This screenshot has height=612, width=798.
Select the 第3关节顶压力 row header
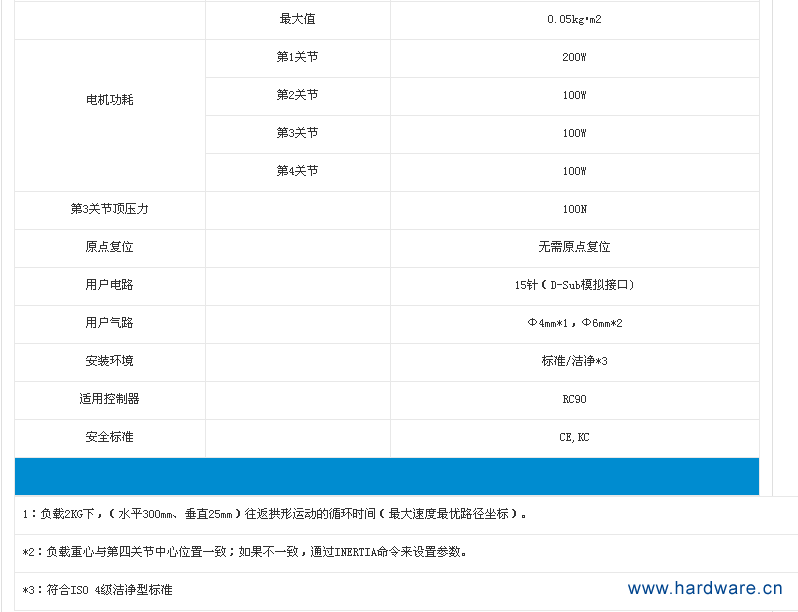tap(110, 210)
